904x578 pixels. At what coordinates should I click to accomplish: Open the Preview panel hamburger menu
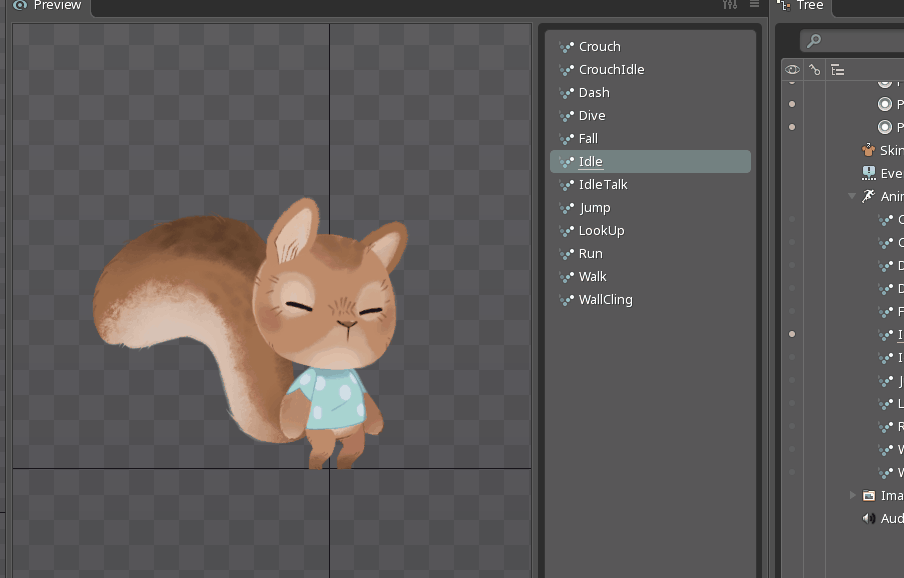point(754,6)
